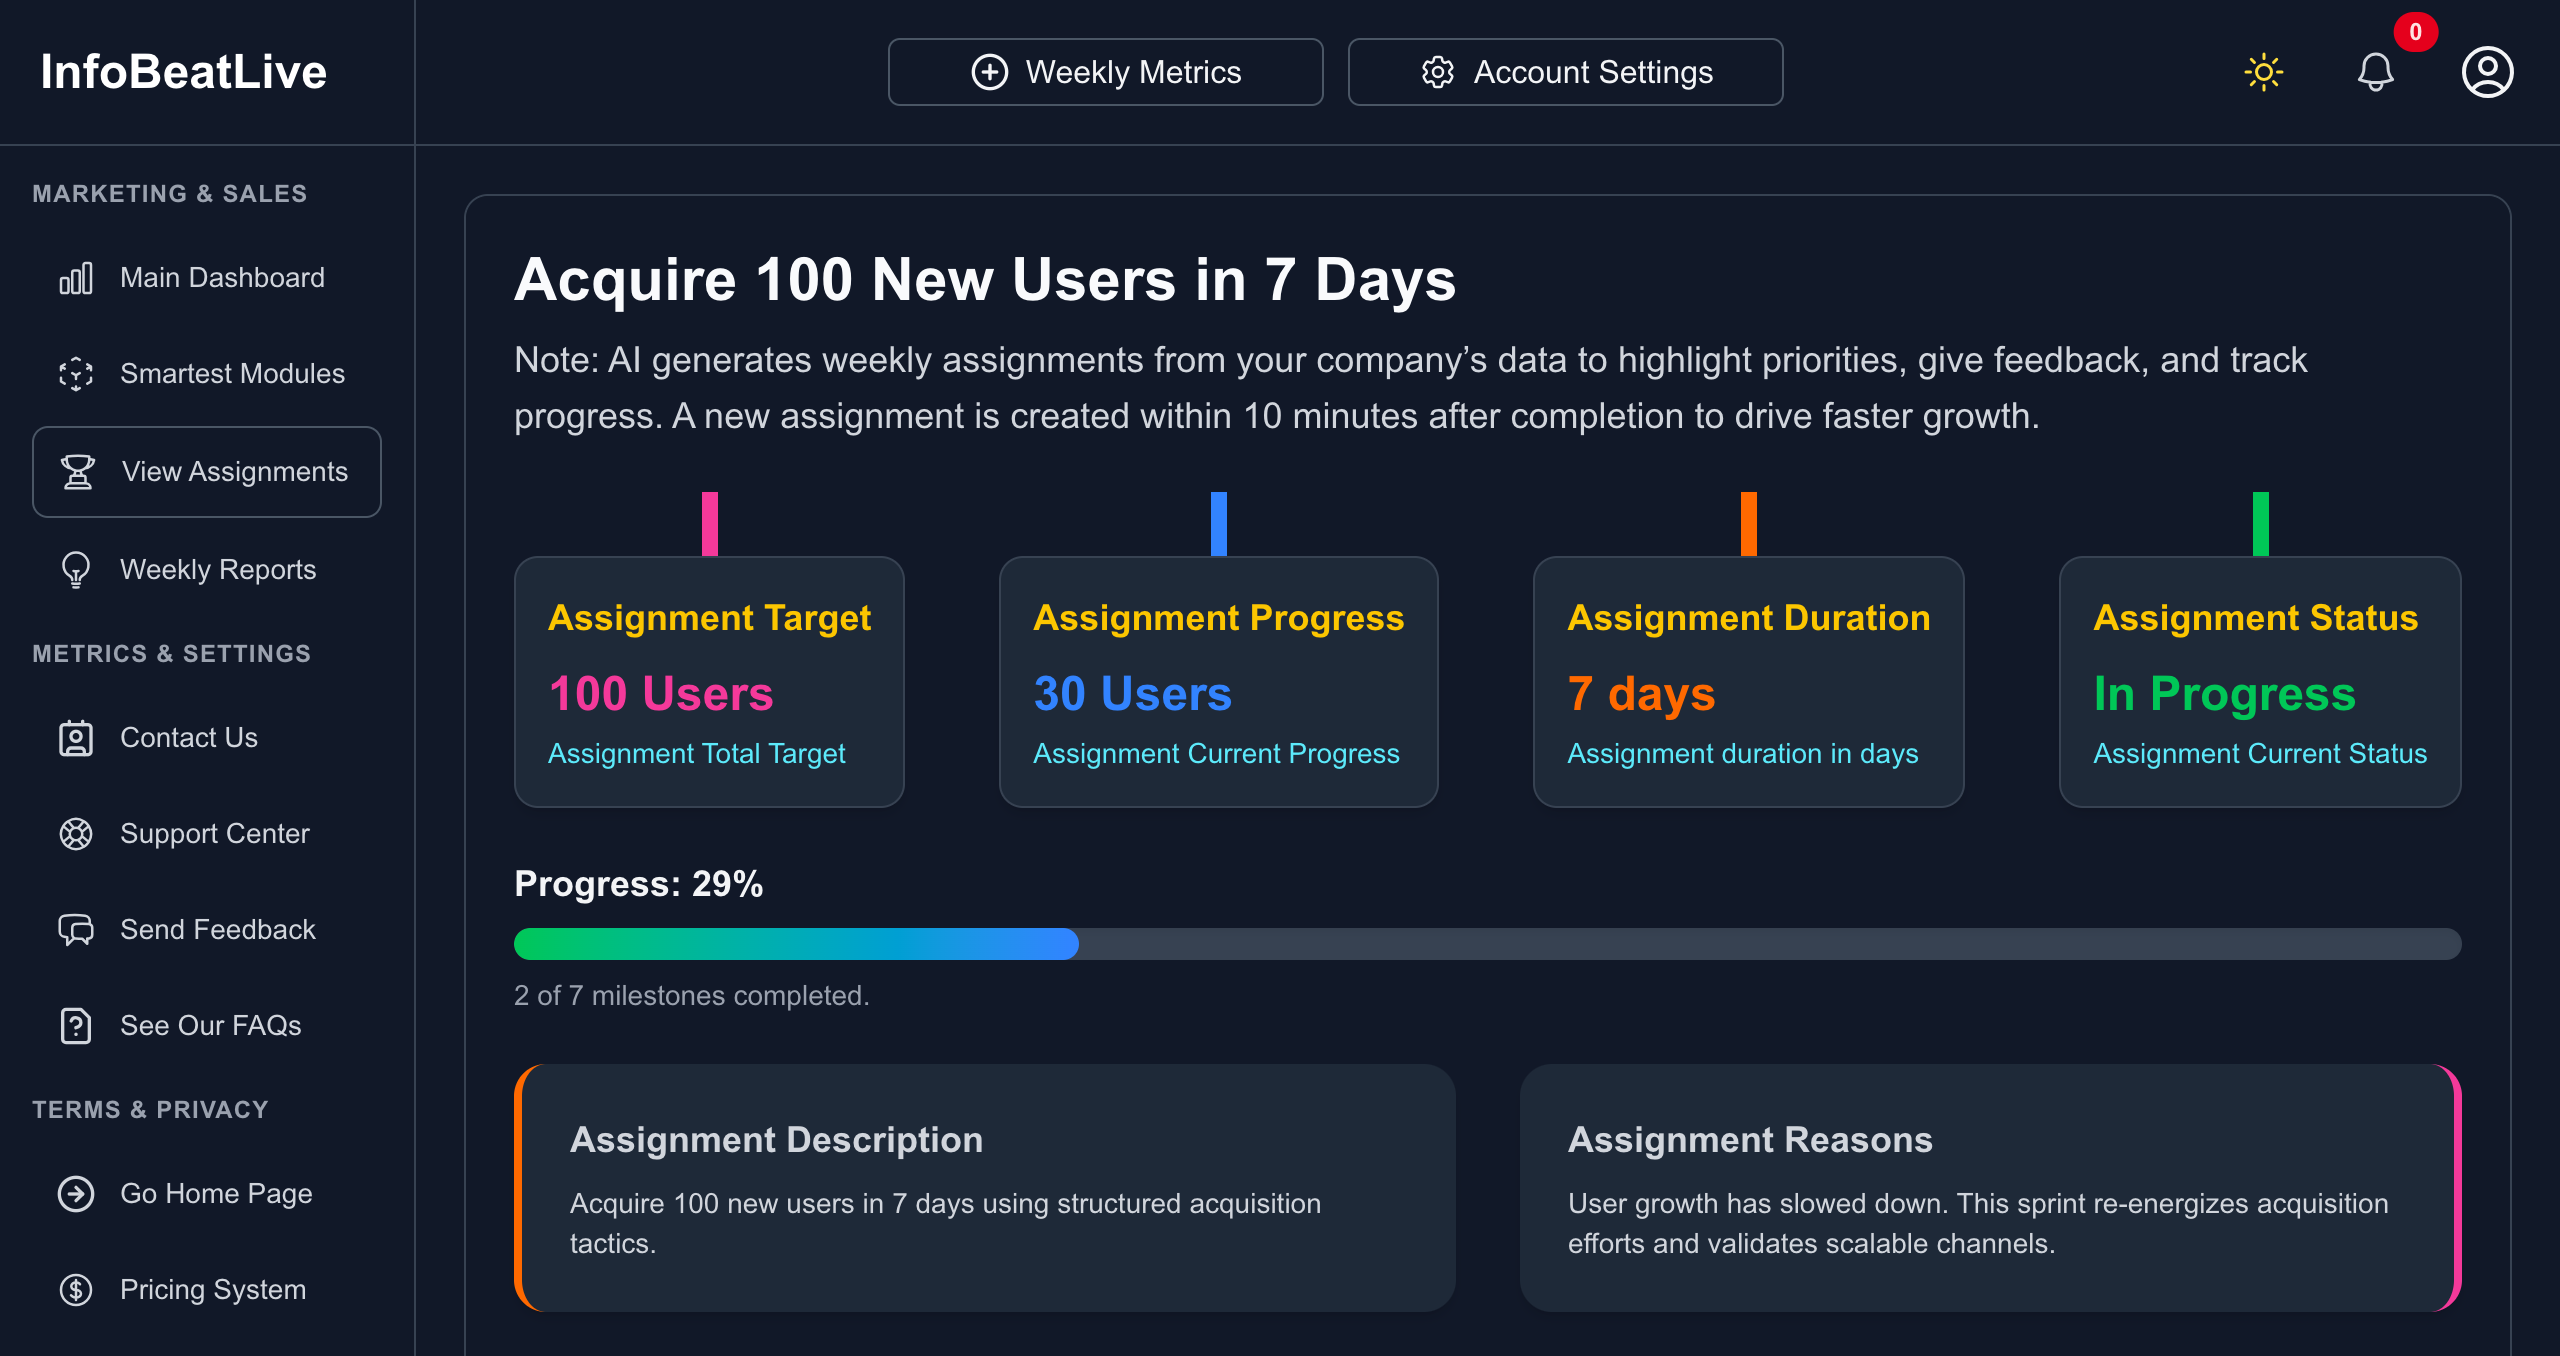
Task: Toggle the light/dark theme sun icon
Action: 2264,72
